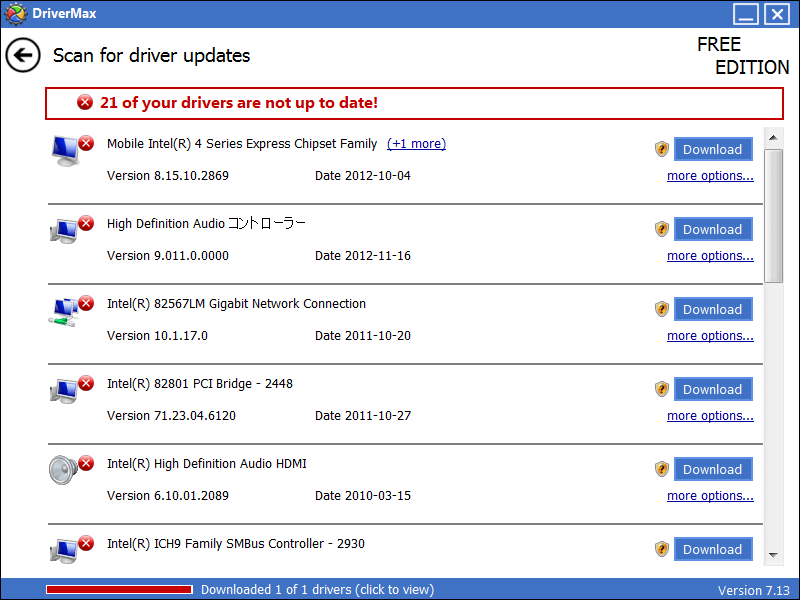Image resolution: width=800 pixels, height=600 pixels.
Task: Click the DriverMax logo in the title bar
Action: pyautogui.click(x=15, y=13)
